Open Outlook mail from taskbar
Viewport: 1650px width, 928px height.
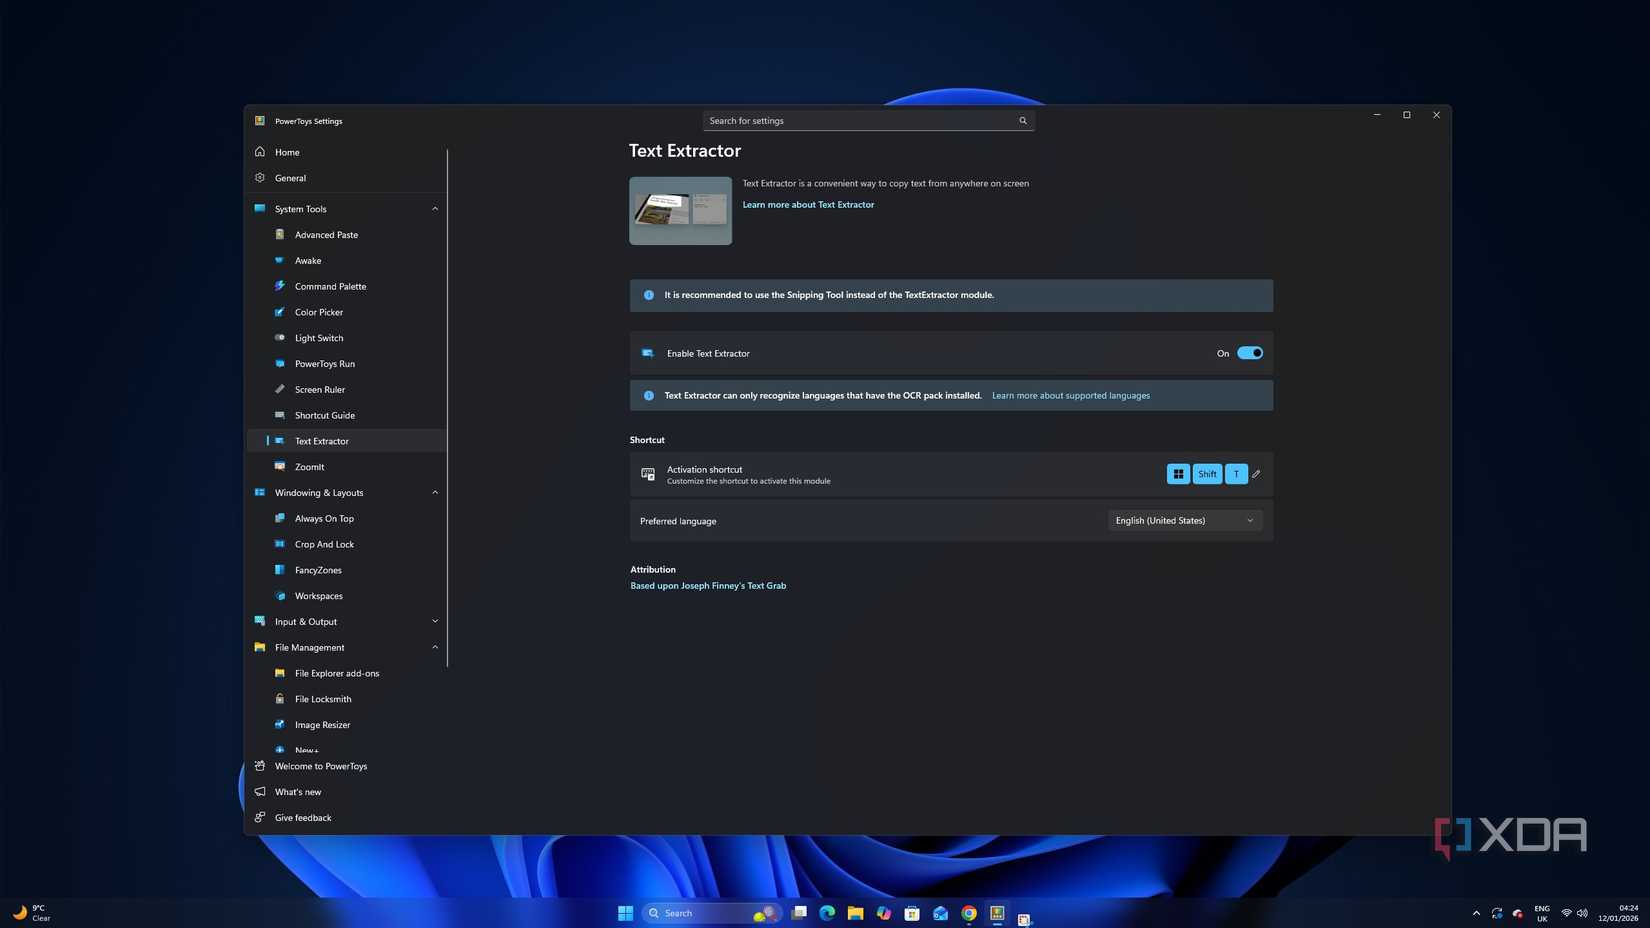pyautogui.click(x=940, y=913)
